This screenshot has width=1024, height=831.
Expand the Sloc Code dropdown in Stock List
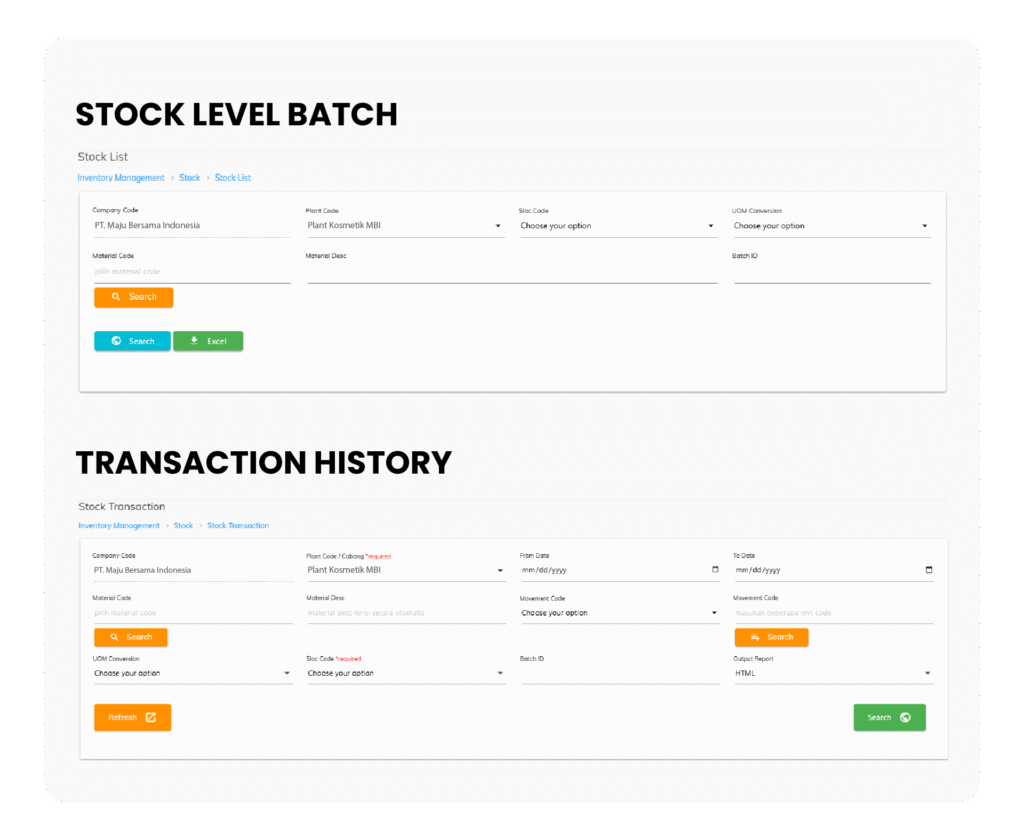point(617,226)
